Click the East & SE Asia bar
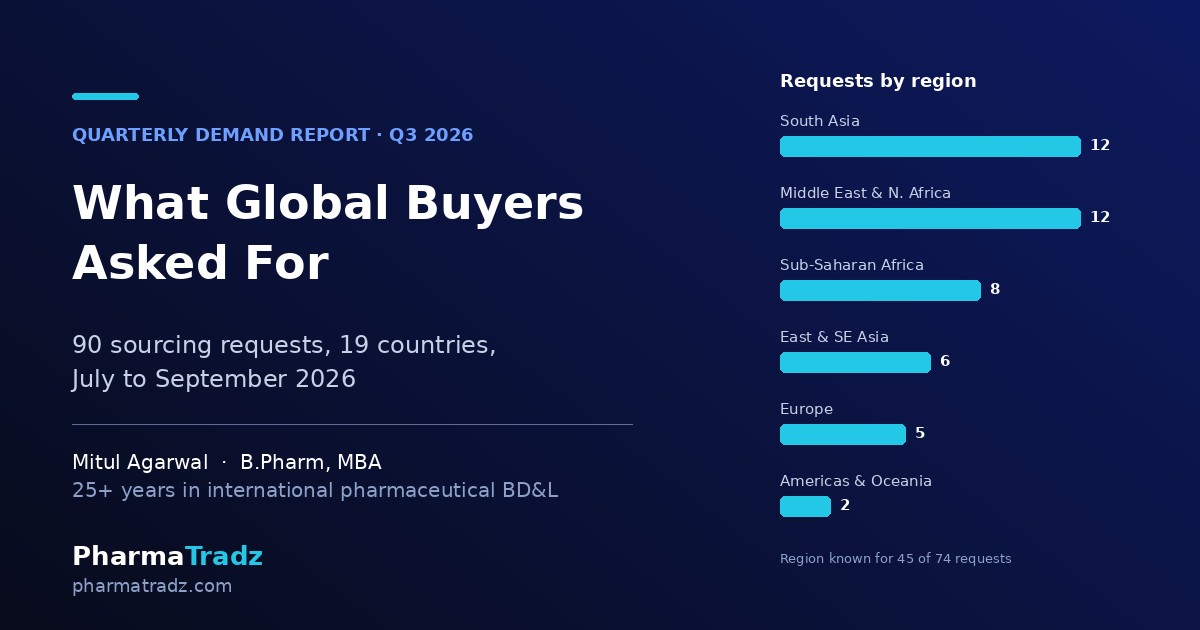 click(x=855, y=362)
